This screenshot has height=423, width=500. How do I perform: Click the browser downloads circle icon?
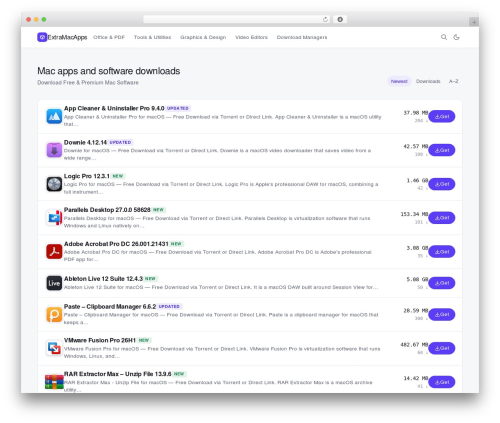click(x=340, y=19)
